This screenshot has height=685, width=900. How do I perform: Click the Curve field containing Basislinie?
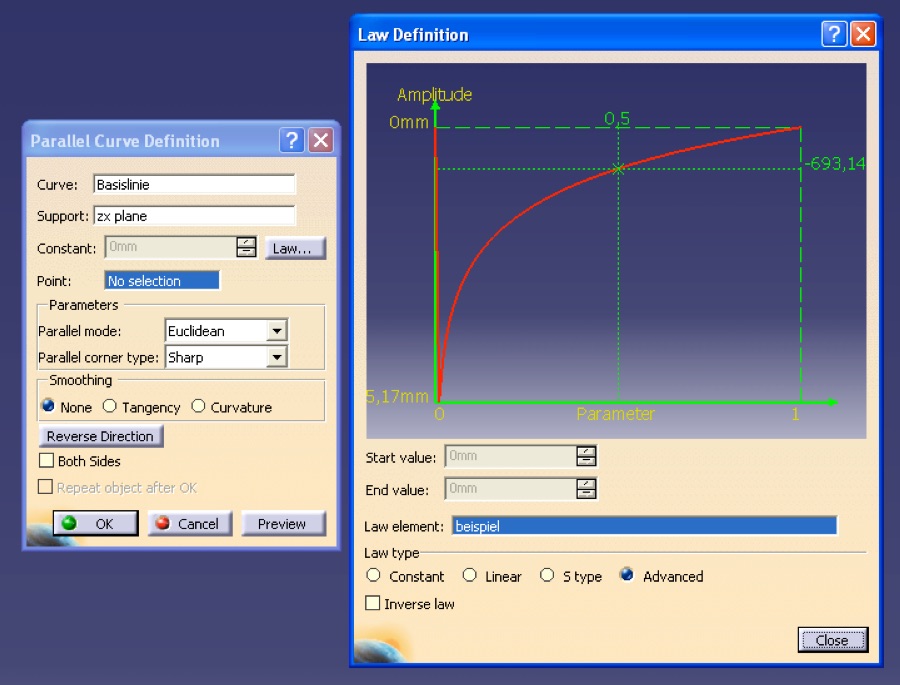pyautogui.click(x=194, y=184)
